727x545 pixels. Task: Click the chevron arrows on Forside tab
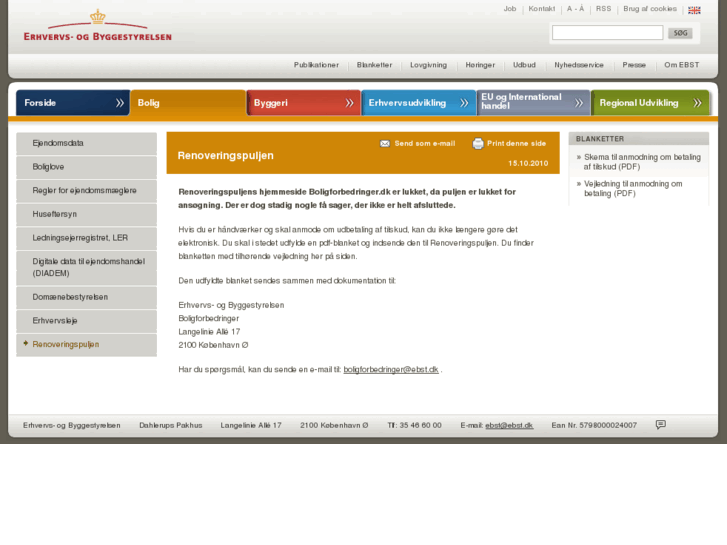click(x=120, y=103)
